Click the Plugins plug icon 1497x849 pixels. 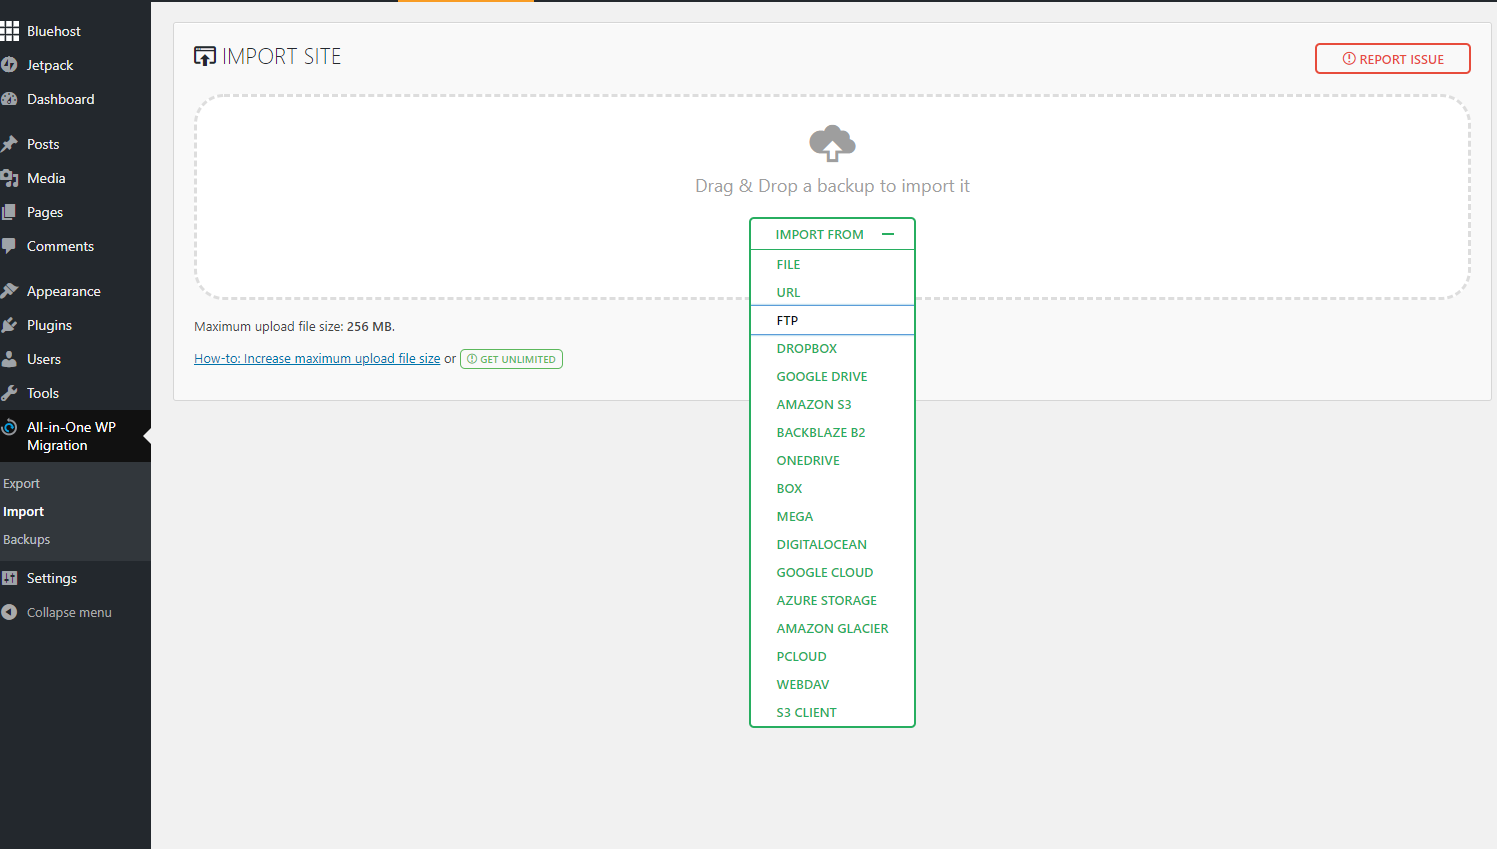[x=9, y=325]
